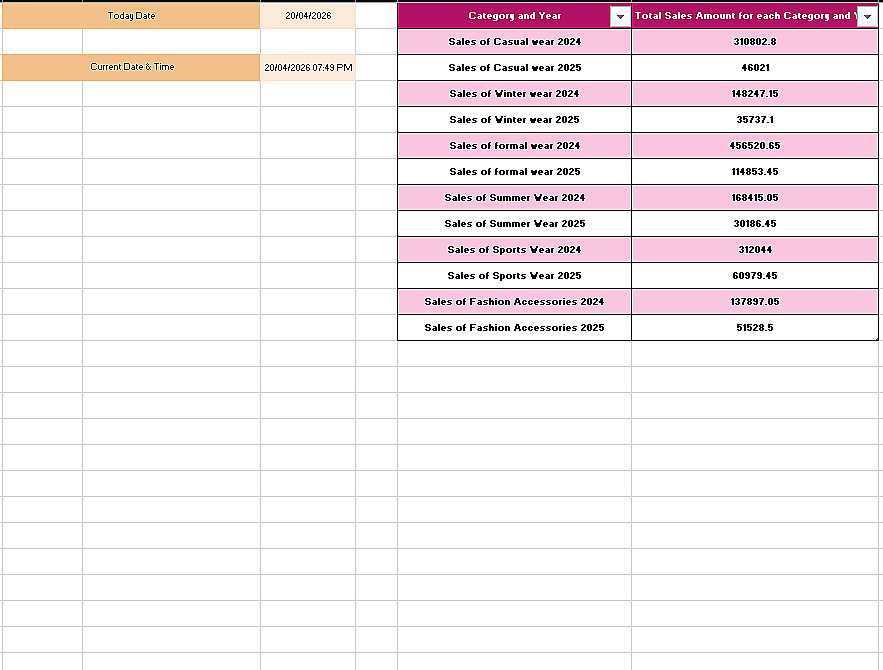Select the value 60979.45
This screenshot has height=670, width=883.
[755, 275]
